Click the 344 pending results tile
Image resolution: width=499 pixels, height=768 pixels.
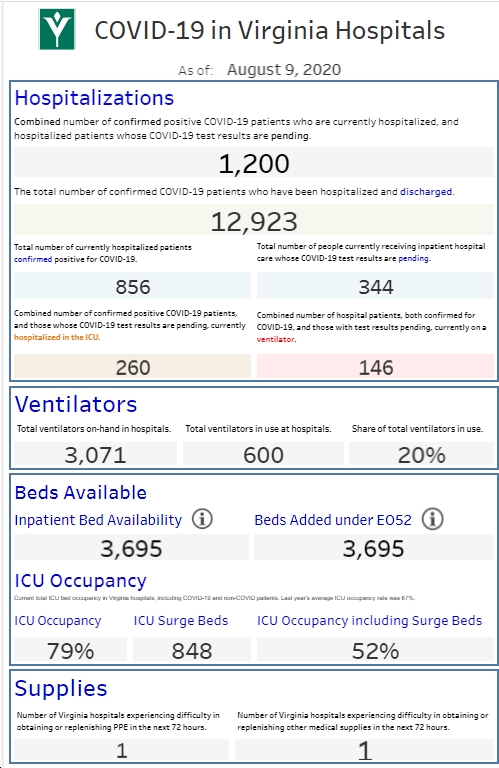click(x=376, y=286)
